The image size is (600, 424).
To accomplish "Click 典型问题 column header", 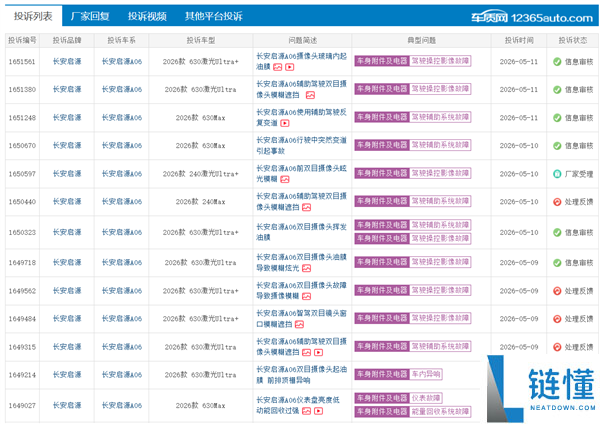I will (x=421, y=41).
